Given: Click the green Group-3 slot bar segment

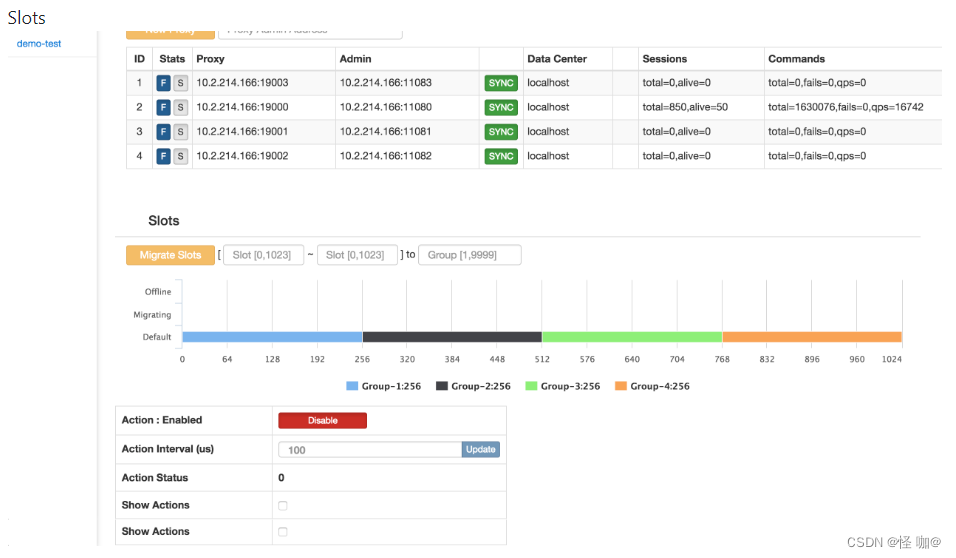Looking at the screenshot, I should coord(631,337).
